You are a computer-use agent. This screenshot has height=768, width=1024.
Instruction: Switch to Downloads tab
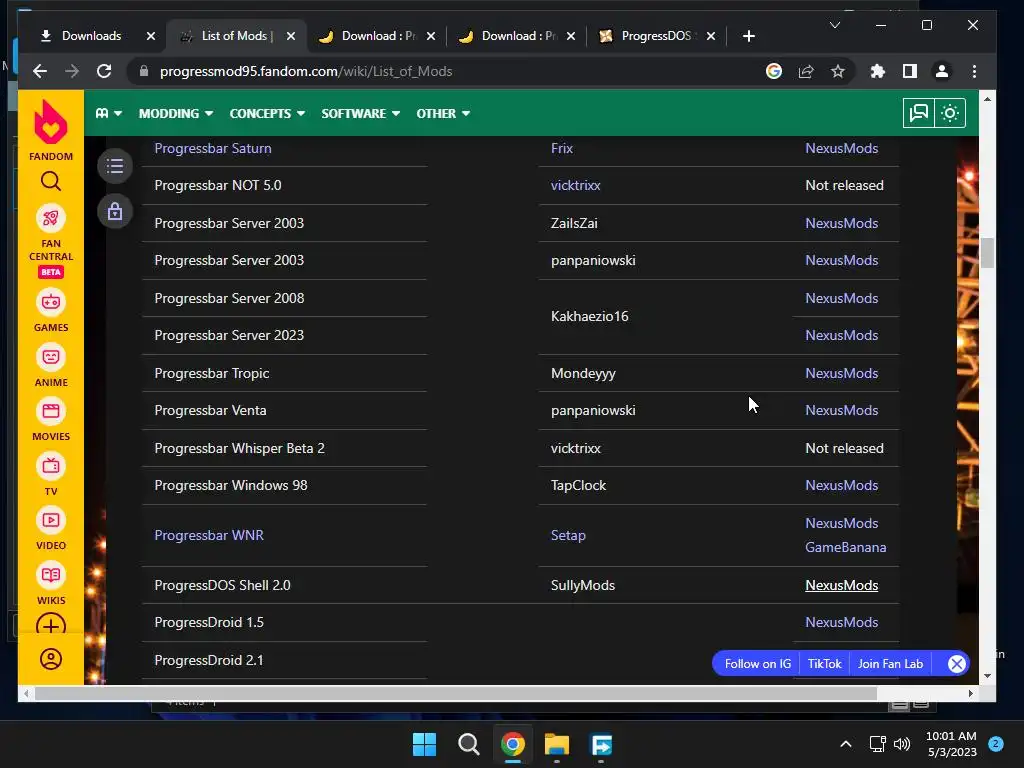(x=90, y=36)
